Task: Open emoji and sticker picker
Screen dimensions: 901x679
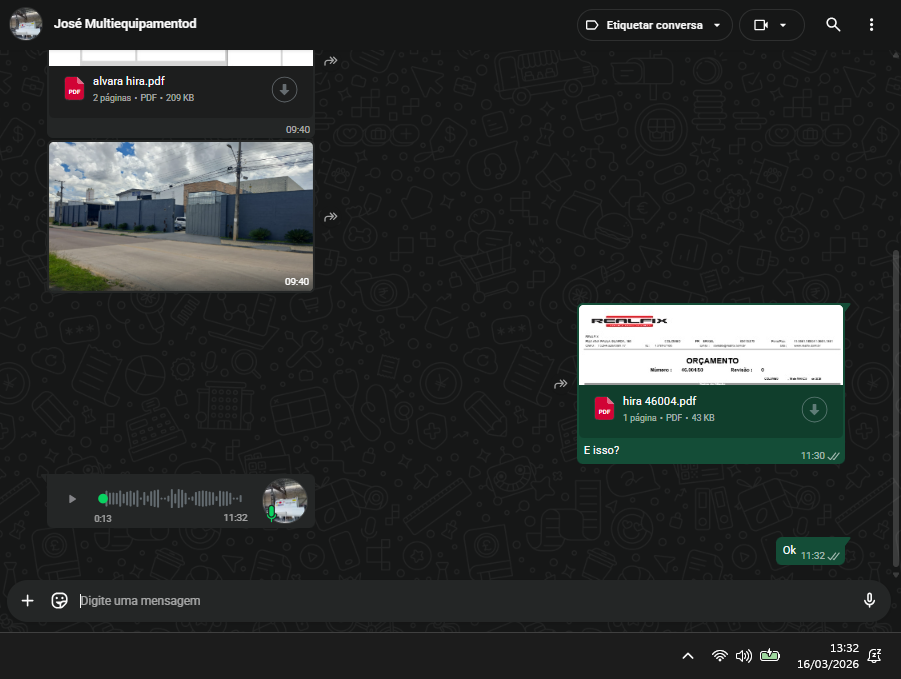Action: pos(60,600)
